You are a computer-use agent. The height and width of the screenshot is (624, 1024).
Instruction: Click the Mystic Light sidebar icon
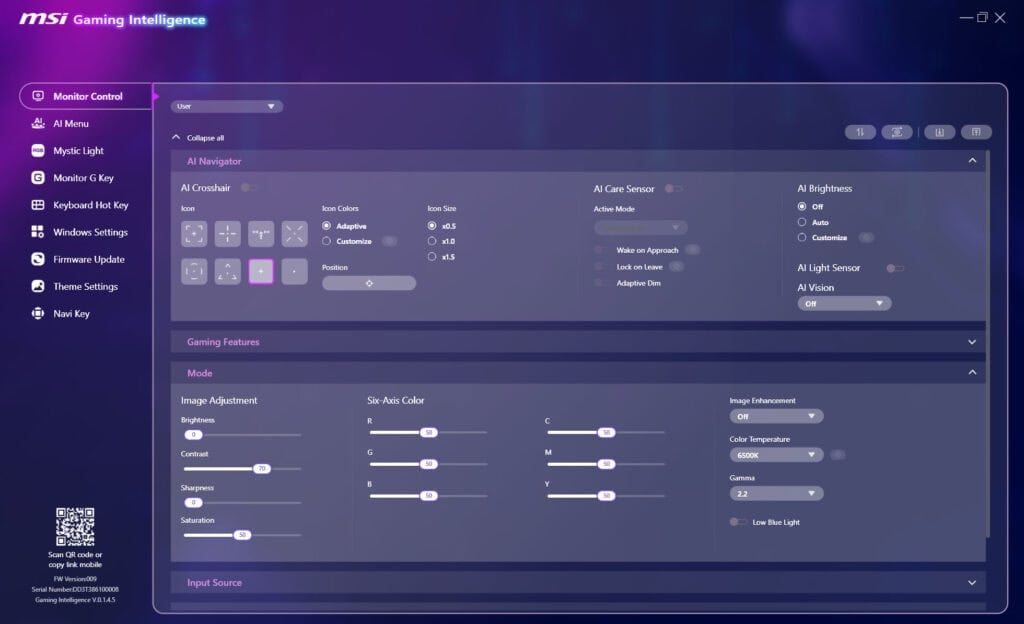click(x=38, y=151)
